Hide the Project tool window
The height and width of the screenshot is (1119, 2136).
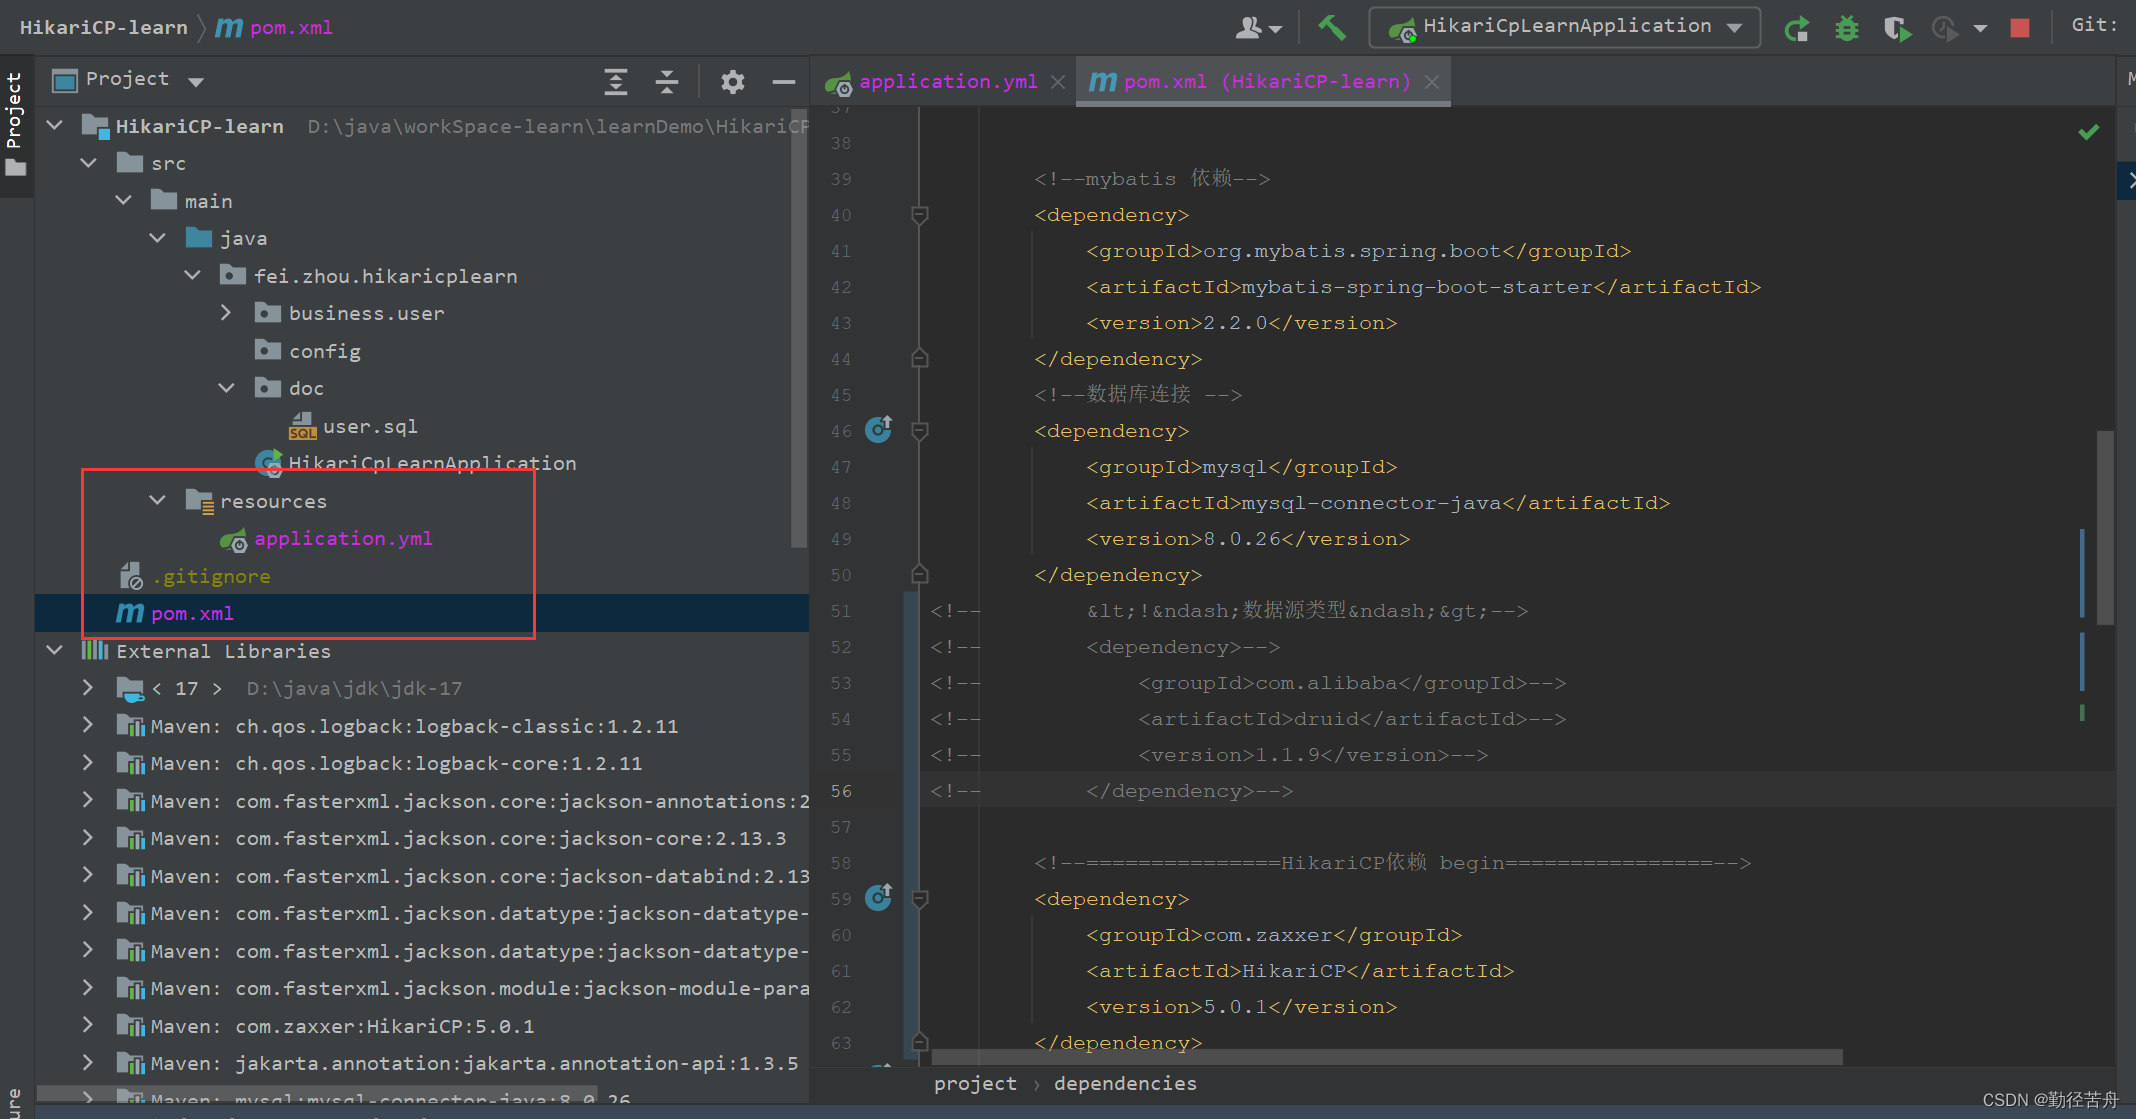coord(784,81)
